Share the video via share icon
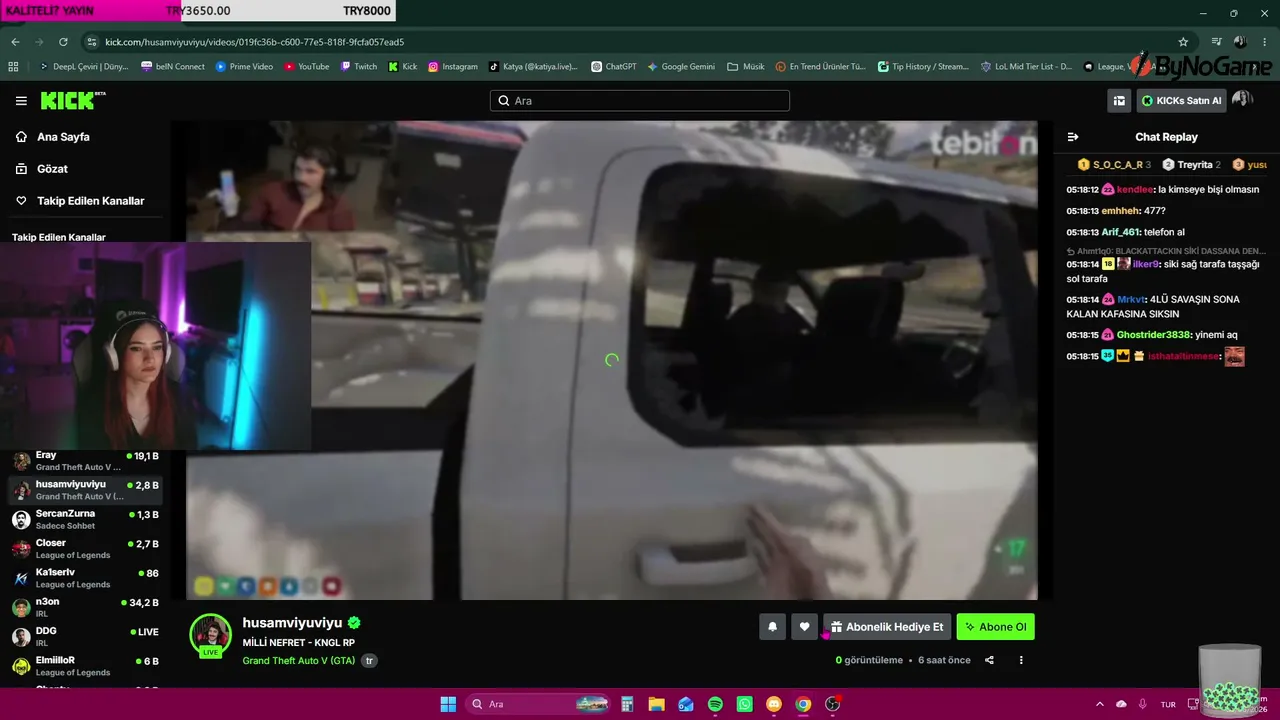 point(989,660)
